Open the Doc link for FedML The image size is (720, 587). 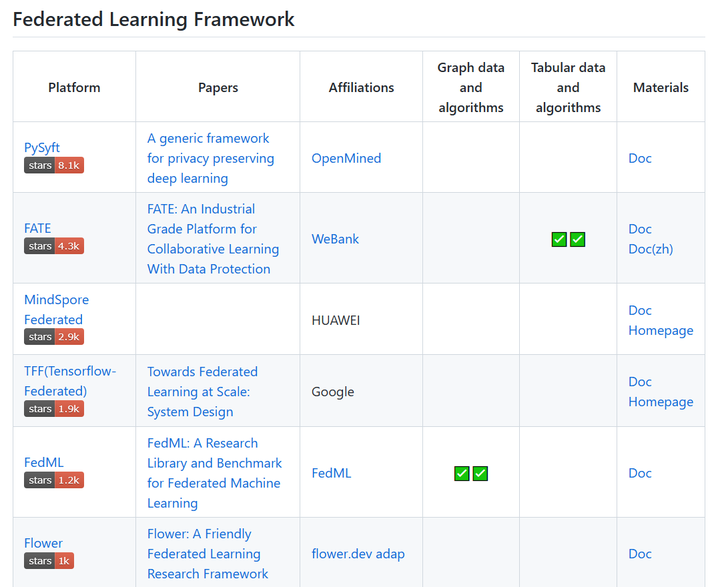coord(640,473)
